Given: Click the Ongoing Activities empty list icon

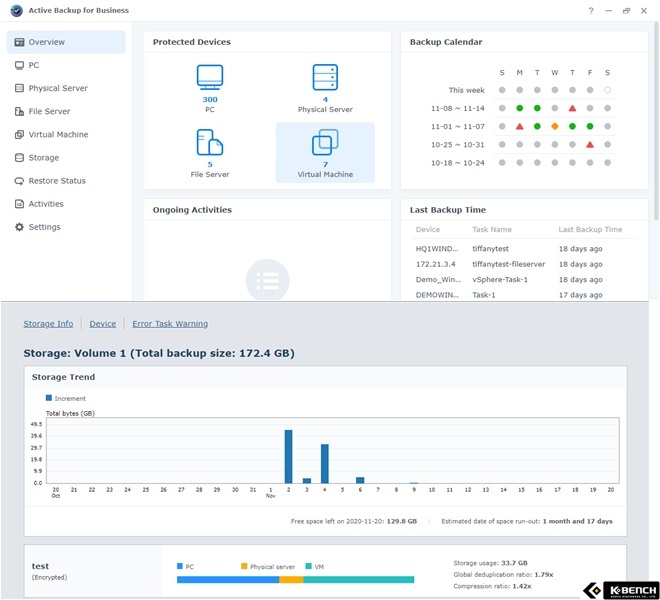Looking at the screenshot, I should pyautogui.click(x=267, y=280).
